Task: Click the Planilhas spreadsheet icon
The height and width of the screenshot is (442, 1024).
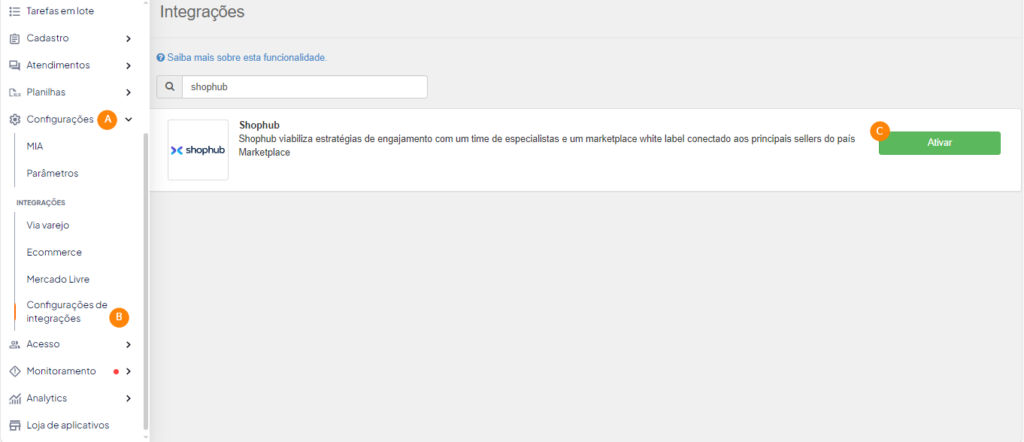Action: pos(15,93)
